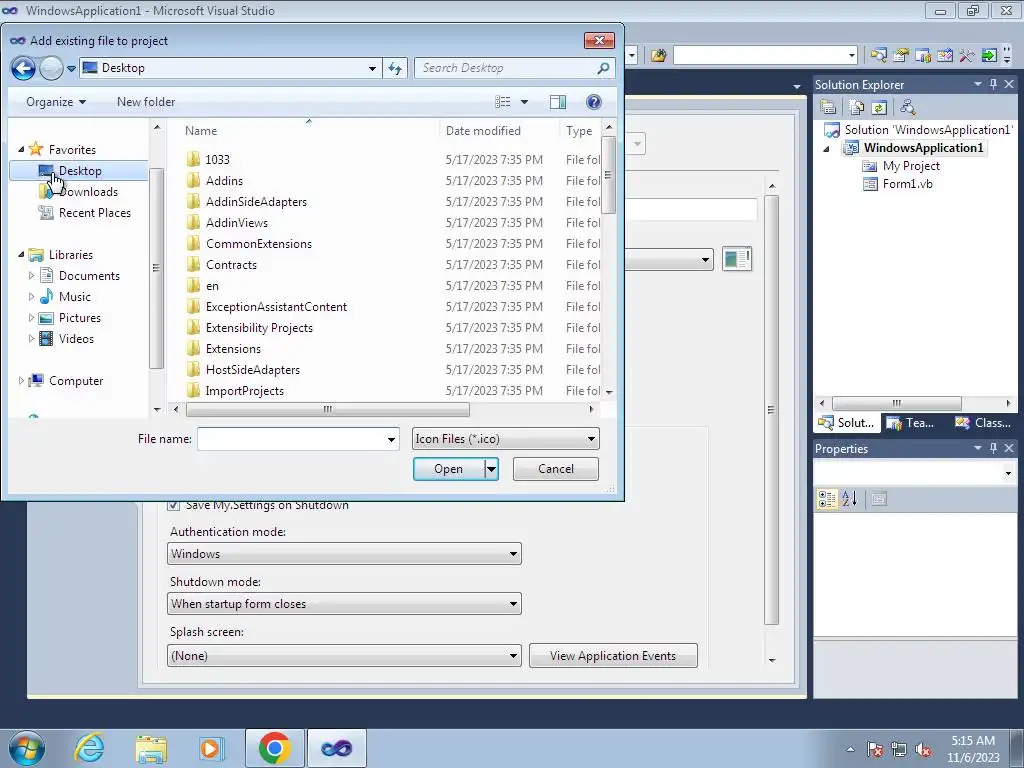Click Categorized view icon in Properties panel
The image size is (1024, 768).
[827, 499]
